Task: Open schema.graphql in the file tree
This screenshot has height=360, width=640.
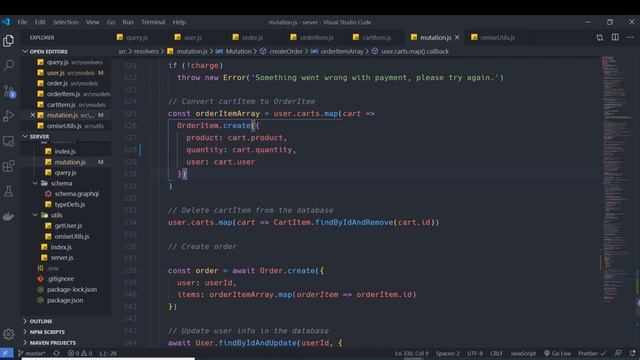Action: pos(77,194)
